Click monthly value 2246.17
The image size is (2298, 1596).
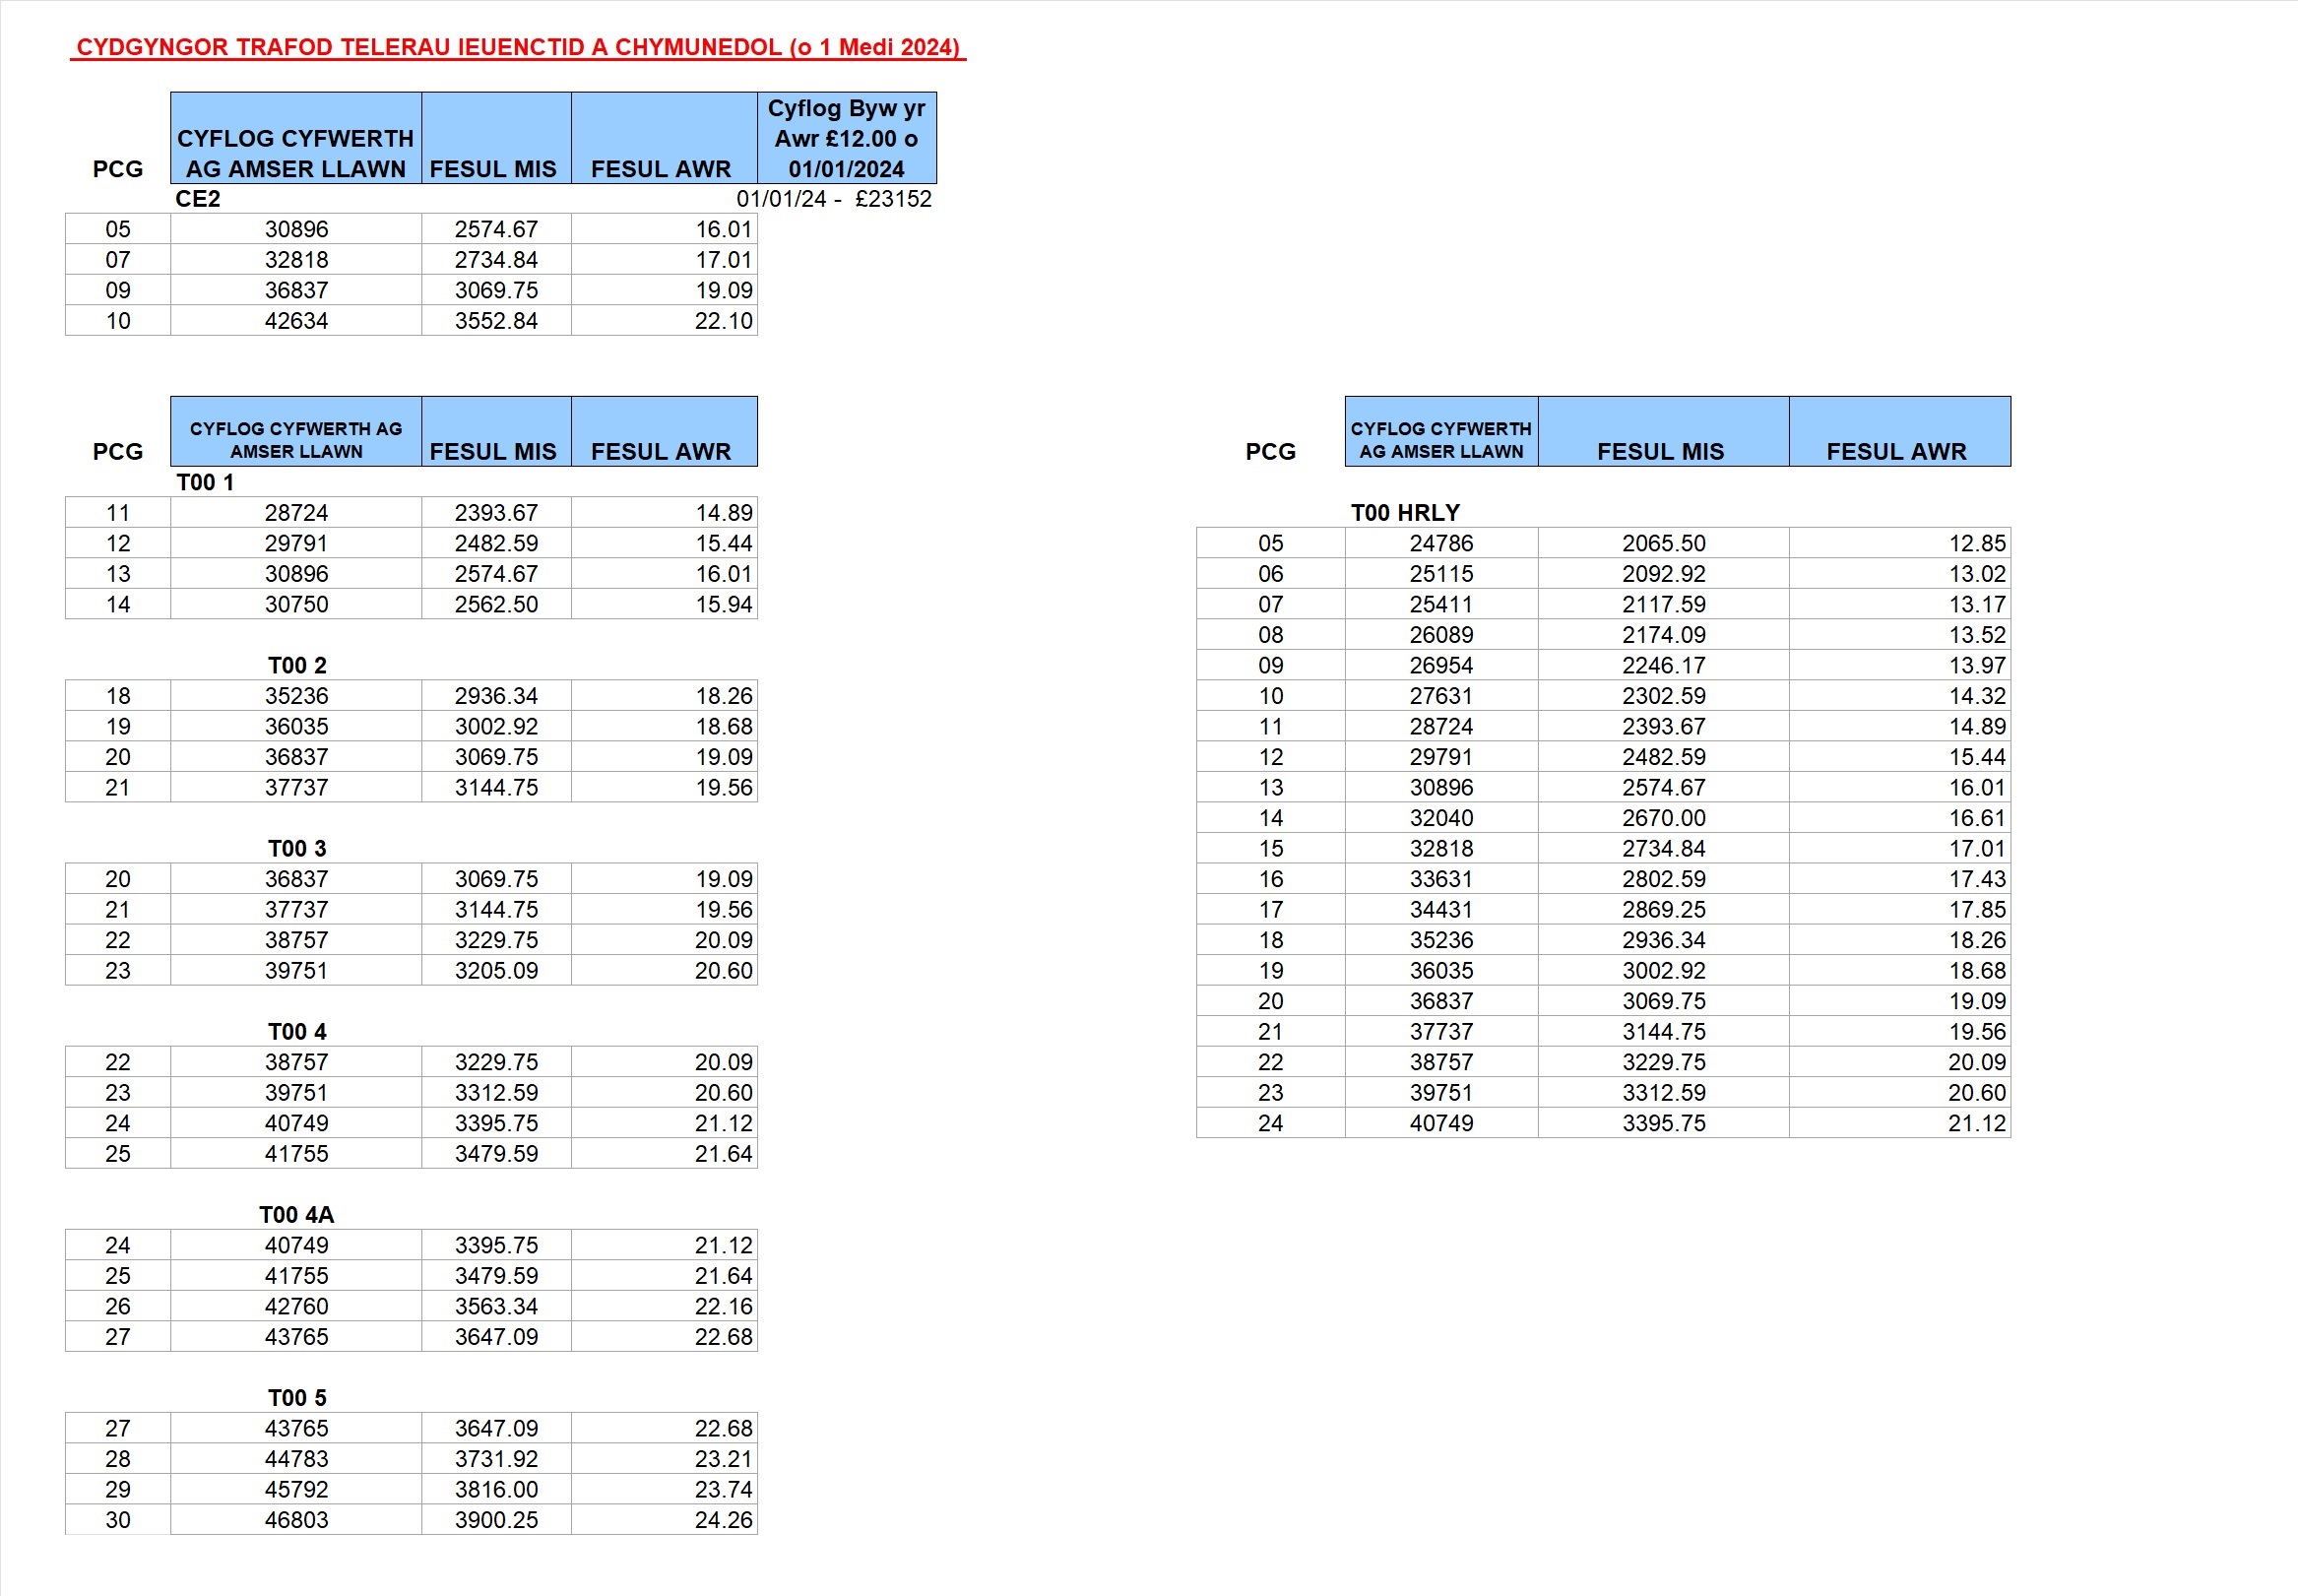pyautogui.click(x=1663, y=666)
